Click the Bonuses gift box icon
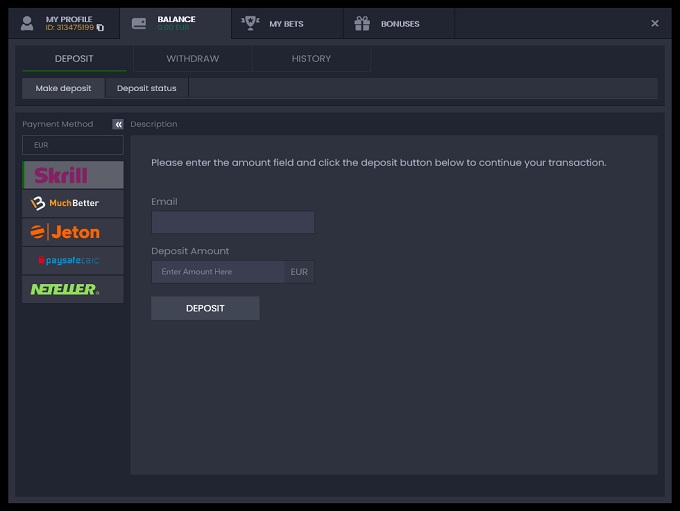Viewport: 680px width, 511px height. click(x=362, y=23)
